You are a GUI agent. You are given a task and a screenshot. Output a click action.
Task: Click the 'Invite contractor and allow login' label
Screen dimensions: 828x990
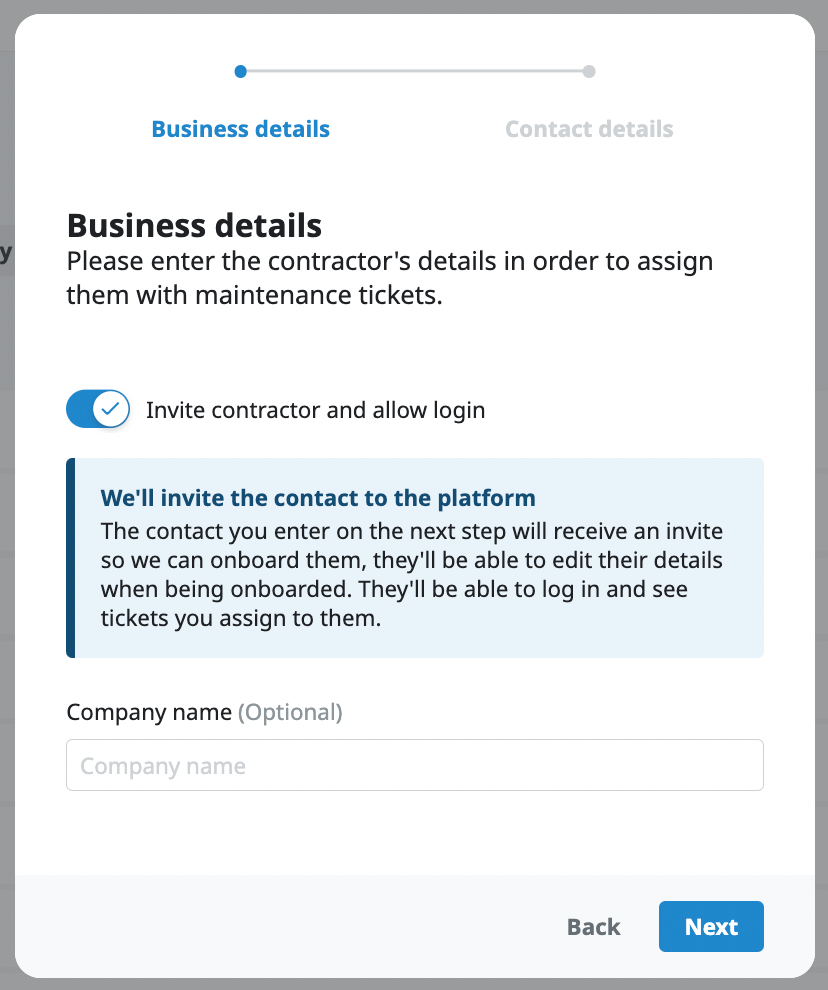[x=315, y=410]
